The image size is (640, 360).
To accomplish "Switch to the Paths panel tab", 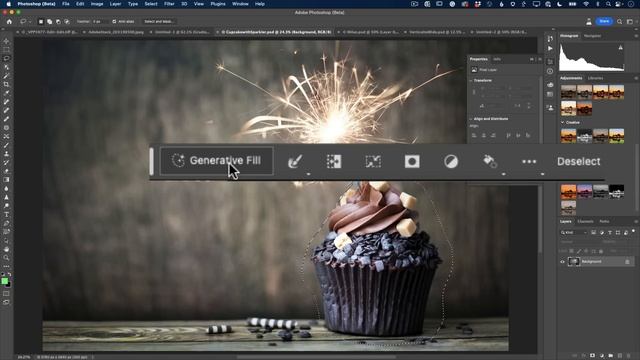I will click(604, 222).
